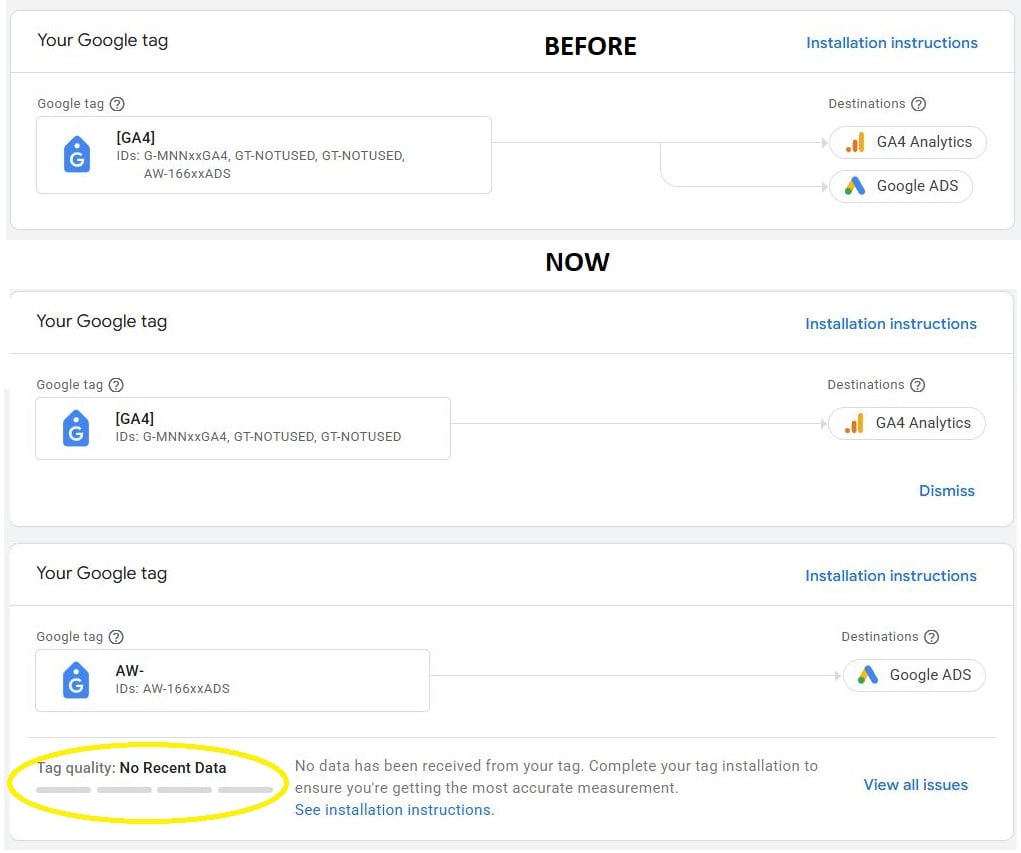The image size is (1021, 853).
Task: Click the Tag quality progress bar
Action: point(154,790)
